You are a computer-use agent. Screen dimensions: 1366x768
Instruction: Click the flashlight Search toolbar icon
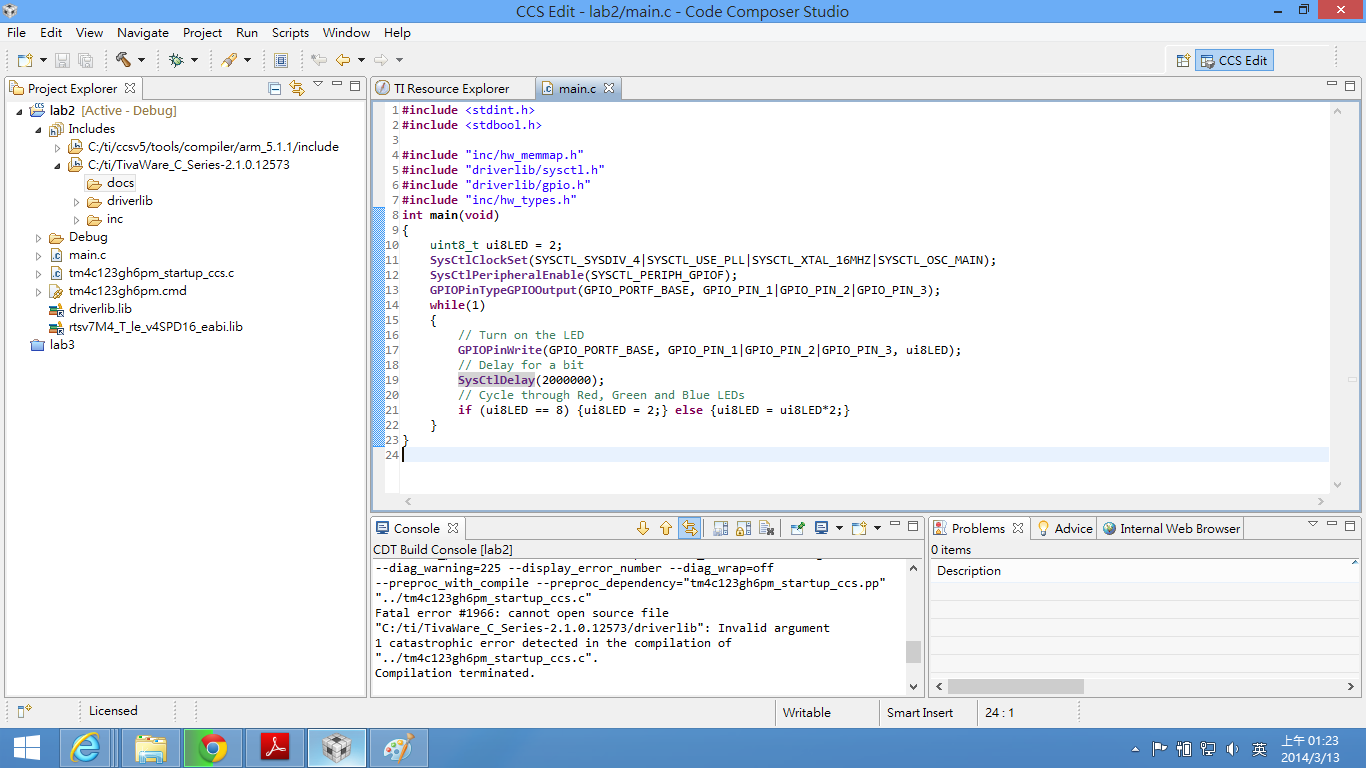(x=229, y=60)
